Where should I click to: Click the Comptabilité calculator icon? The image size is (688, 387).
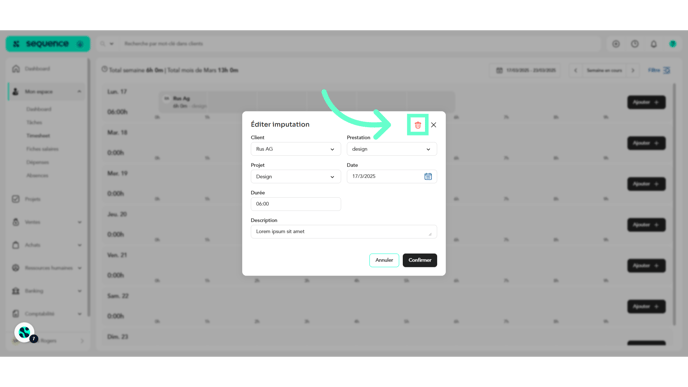pos(16,314)
